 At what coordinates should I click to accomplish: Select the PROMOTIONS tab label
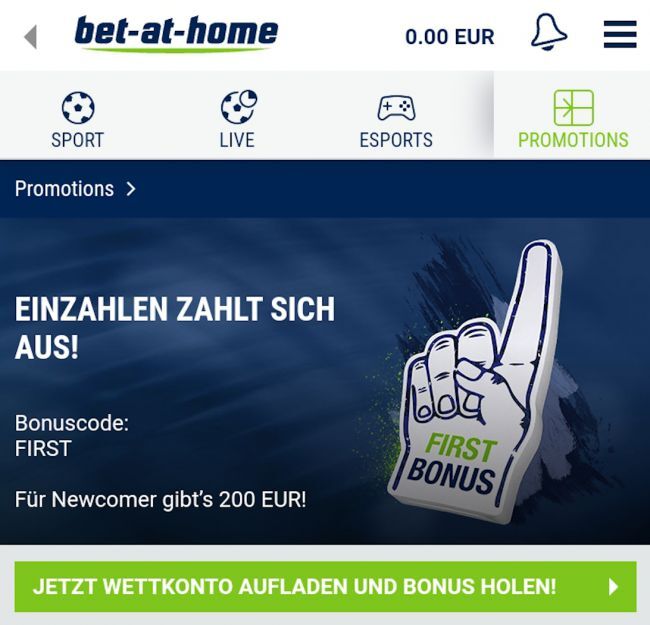[573, 140]
